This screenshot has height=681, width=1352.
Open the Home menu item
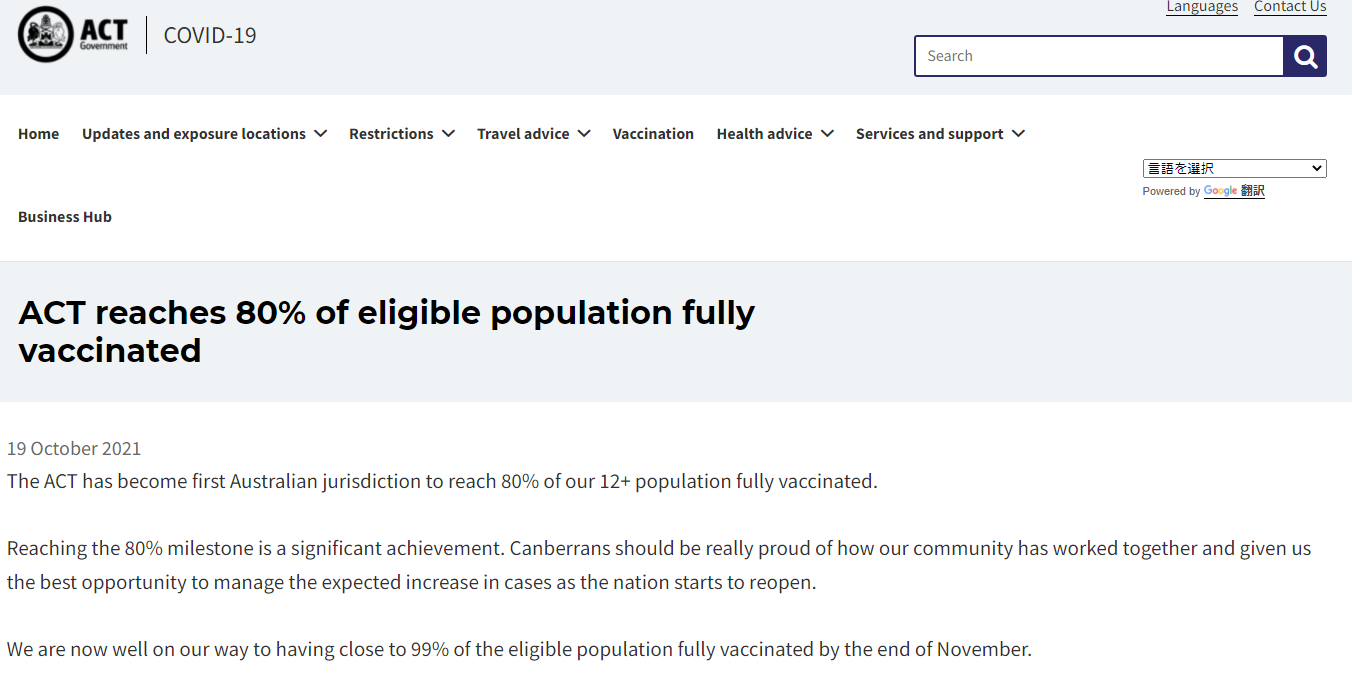38,134
